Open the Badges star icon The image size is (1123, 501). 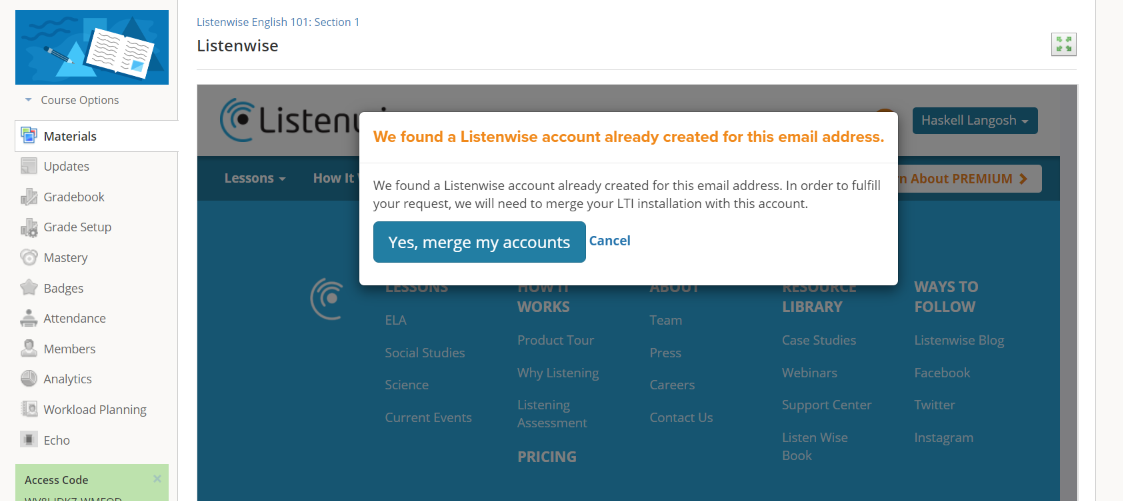click(x=29, y=288)
